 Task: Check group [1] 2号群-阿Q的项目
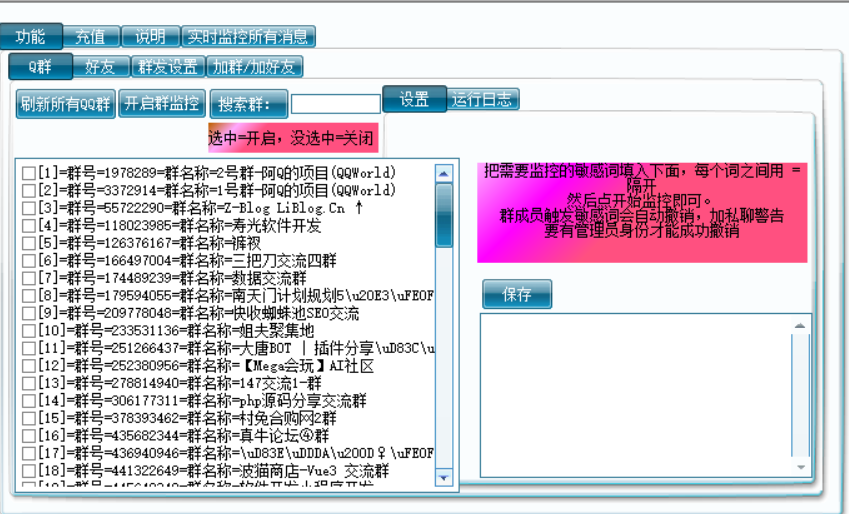29,173
